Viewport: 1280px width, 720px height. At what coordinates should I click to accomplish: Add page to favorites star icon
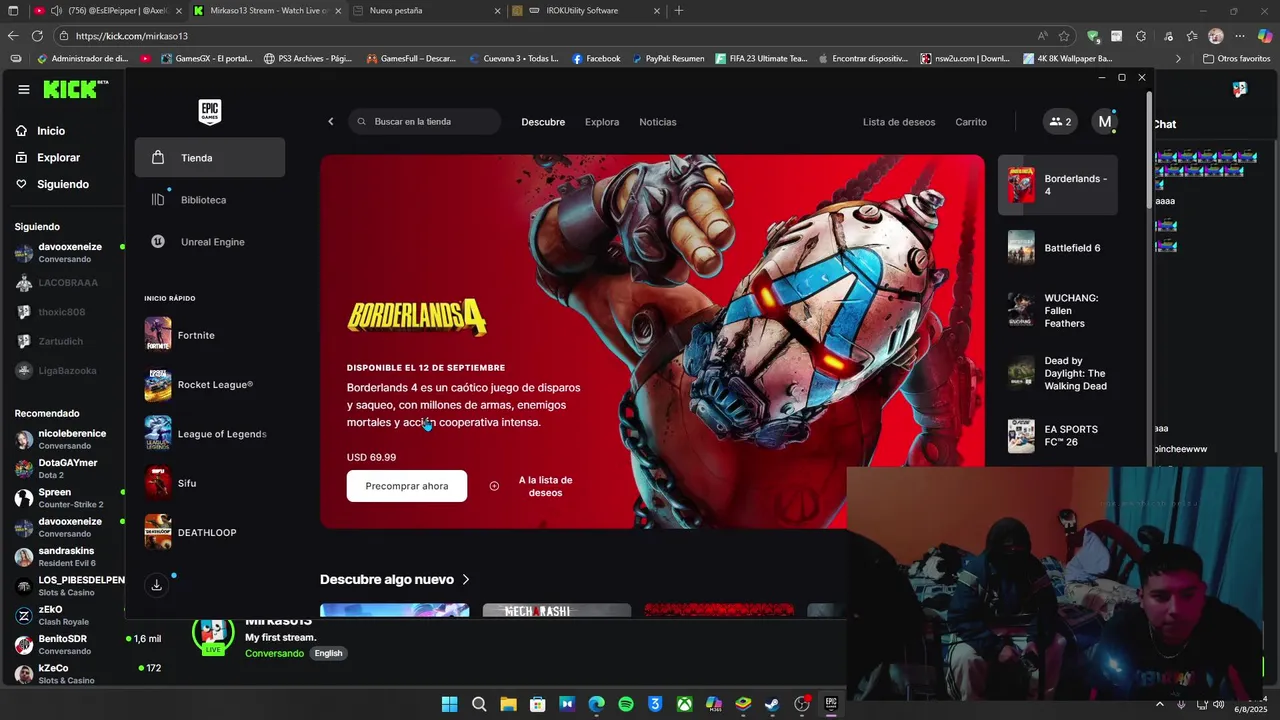coord(1064,36)
